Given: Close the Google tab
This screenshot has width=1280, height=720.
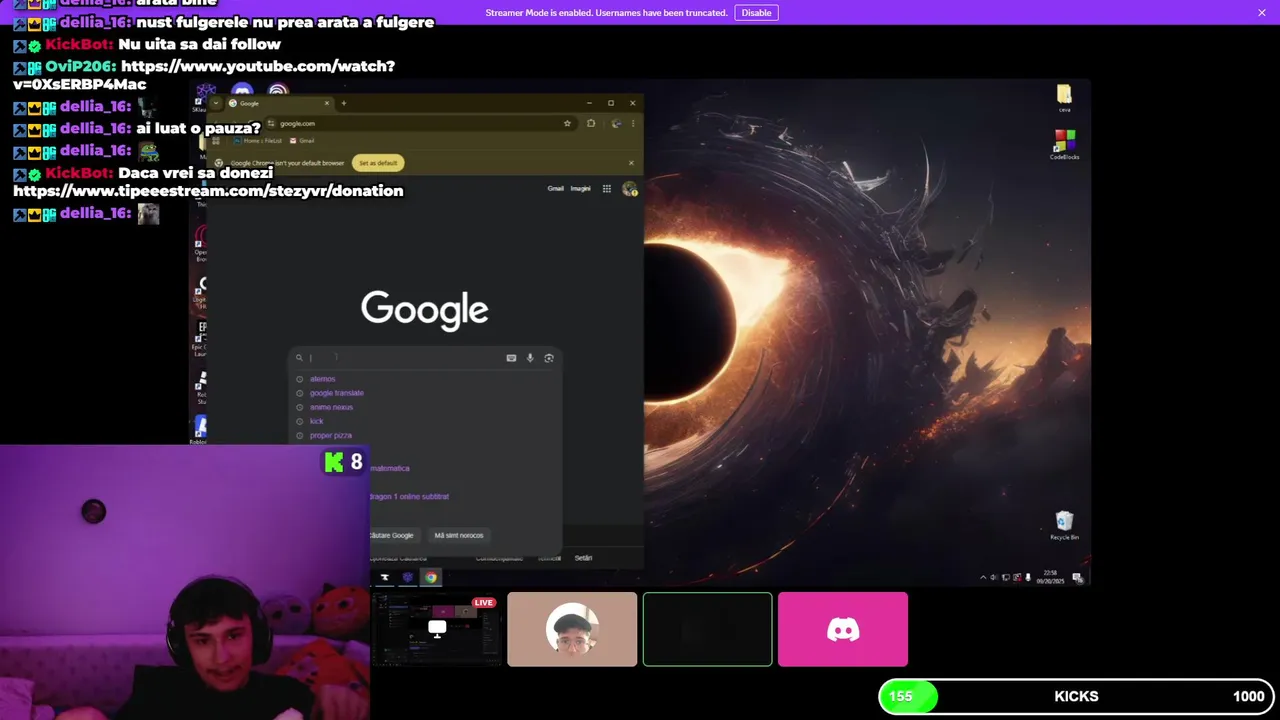Looking at the screenshot, I should [326, 103].
